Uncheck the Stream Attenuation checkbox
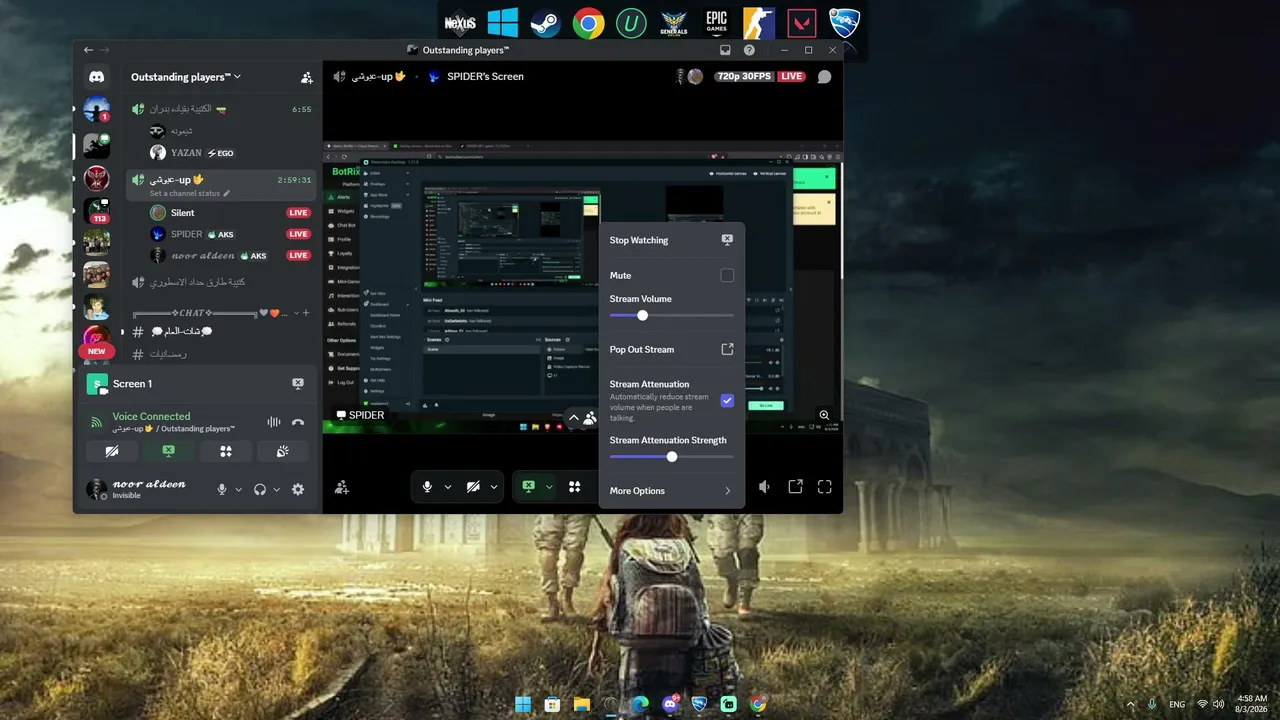 tap(727, 400)
